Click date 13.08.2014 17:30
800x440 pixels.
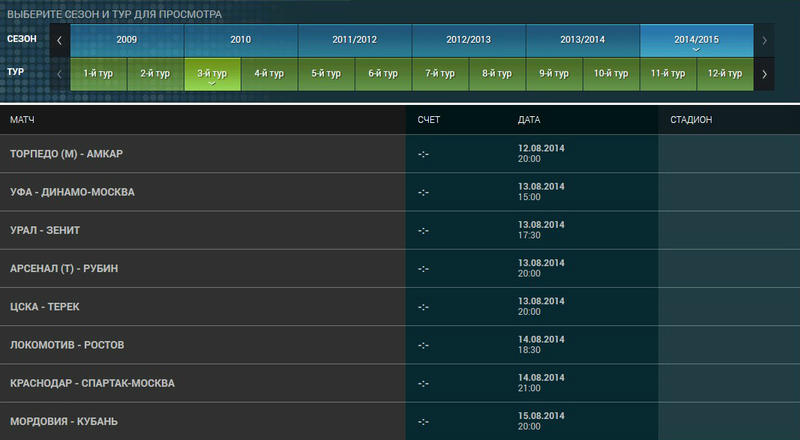[x=541, y=230]
